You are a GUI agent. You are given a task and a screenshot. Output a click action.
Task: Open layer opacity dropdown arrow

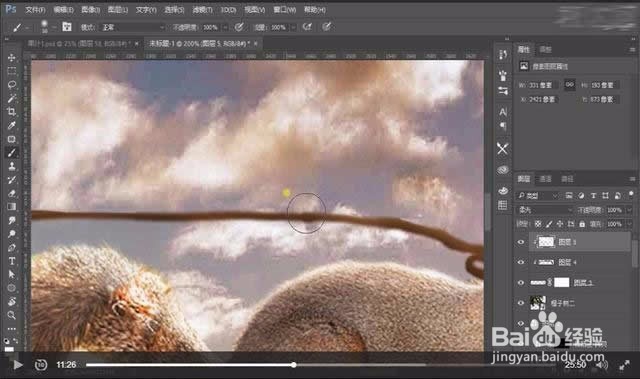[x=629, y=210]
